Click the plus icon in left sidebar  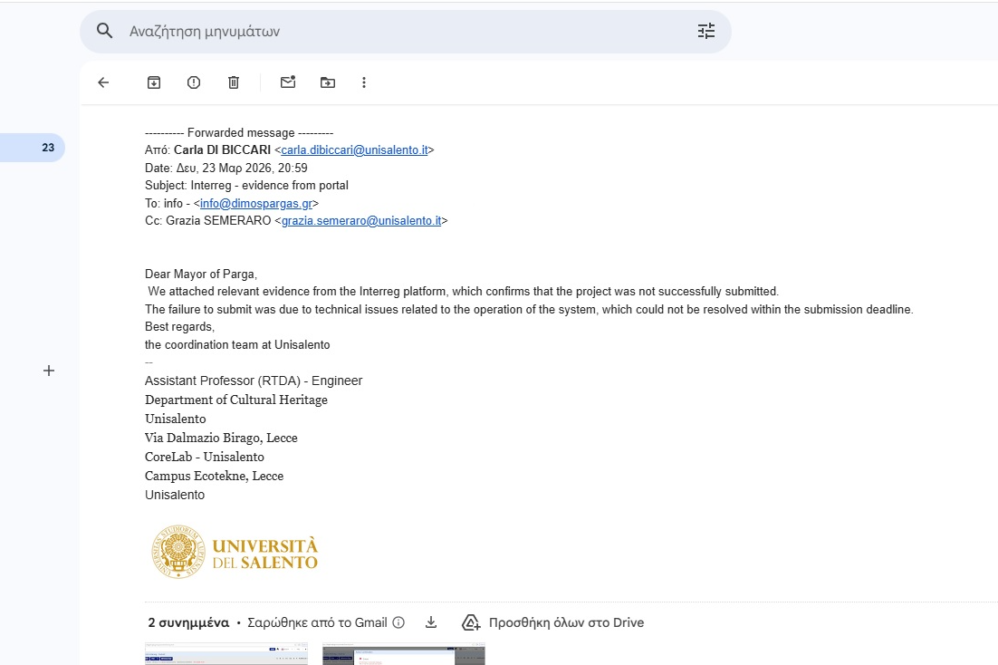click(x=48, y=370)
